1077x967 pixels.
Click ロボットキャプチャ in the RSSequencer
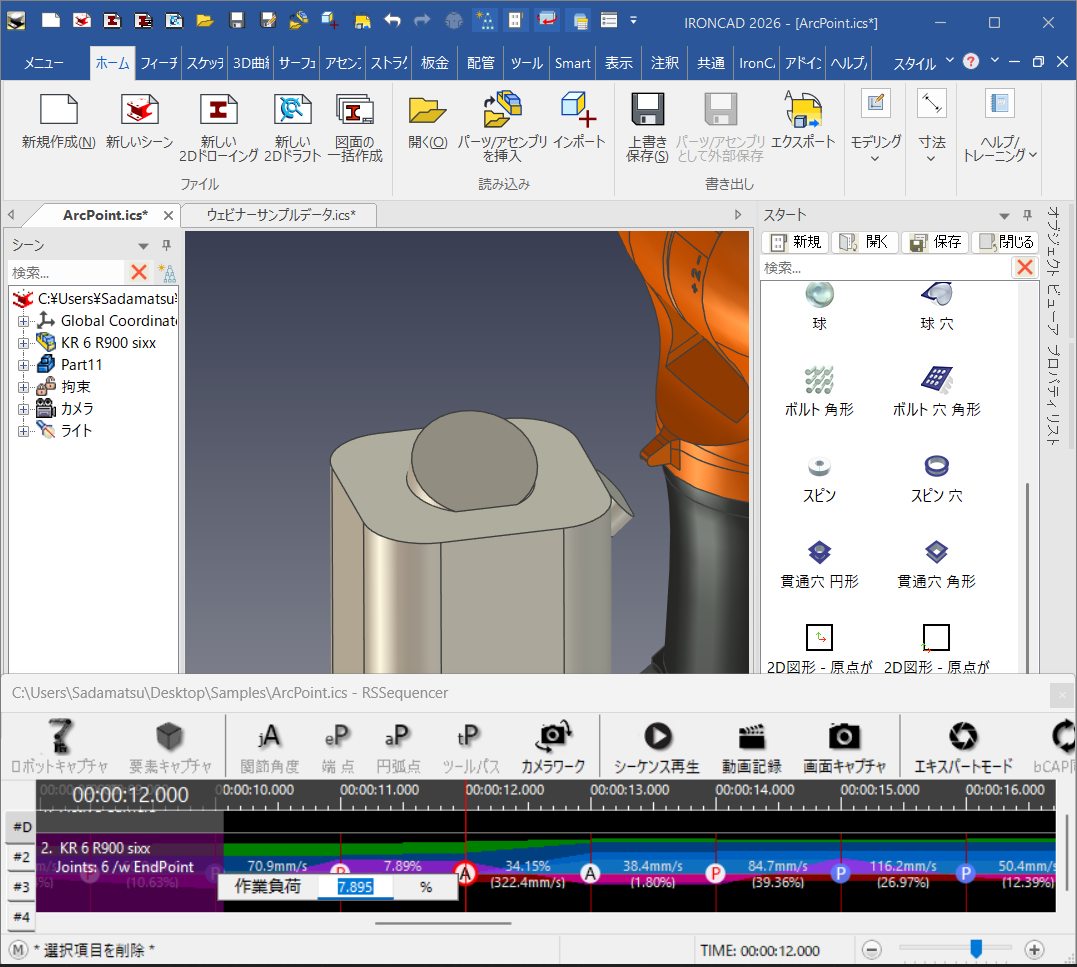(x=59, y=746)
